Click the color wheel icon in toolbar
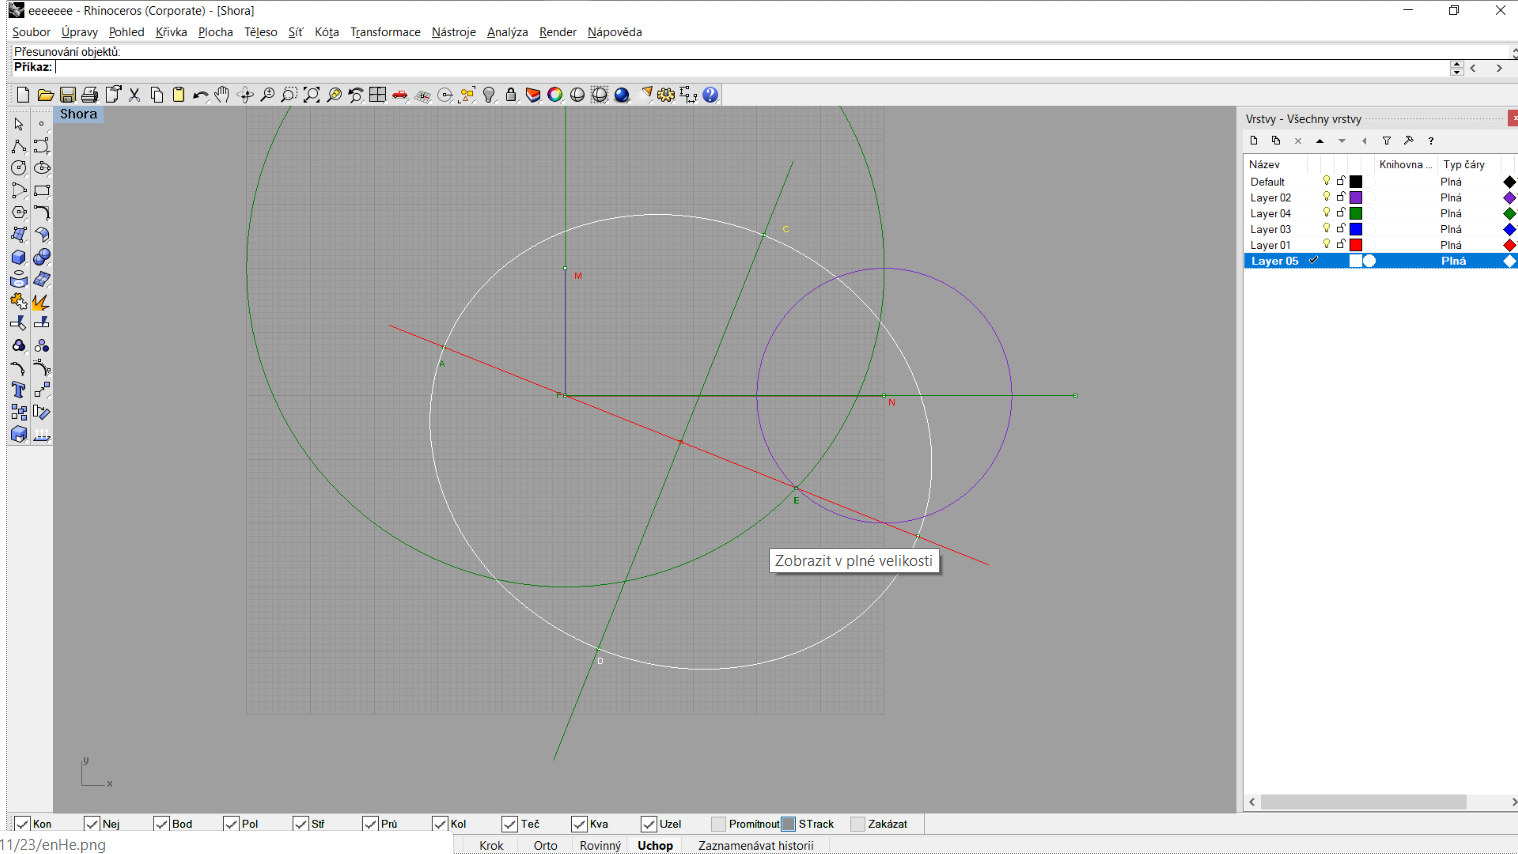Image resolution: width=1518 pixels, height=854 pixels. click(555, 95)
